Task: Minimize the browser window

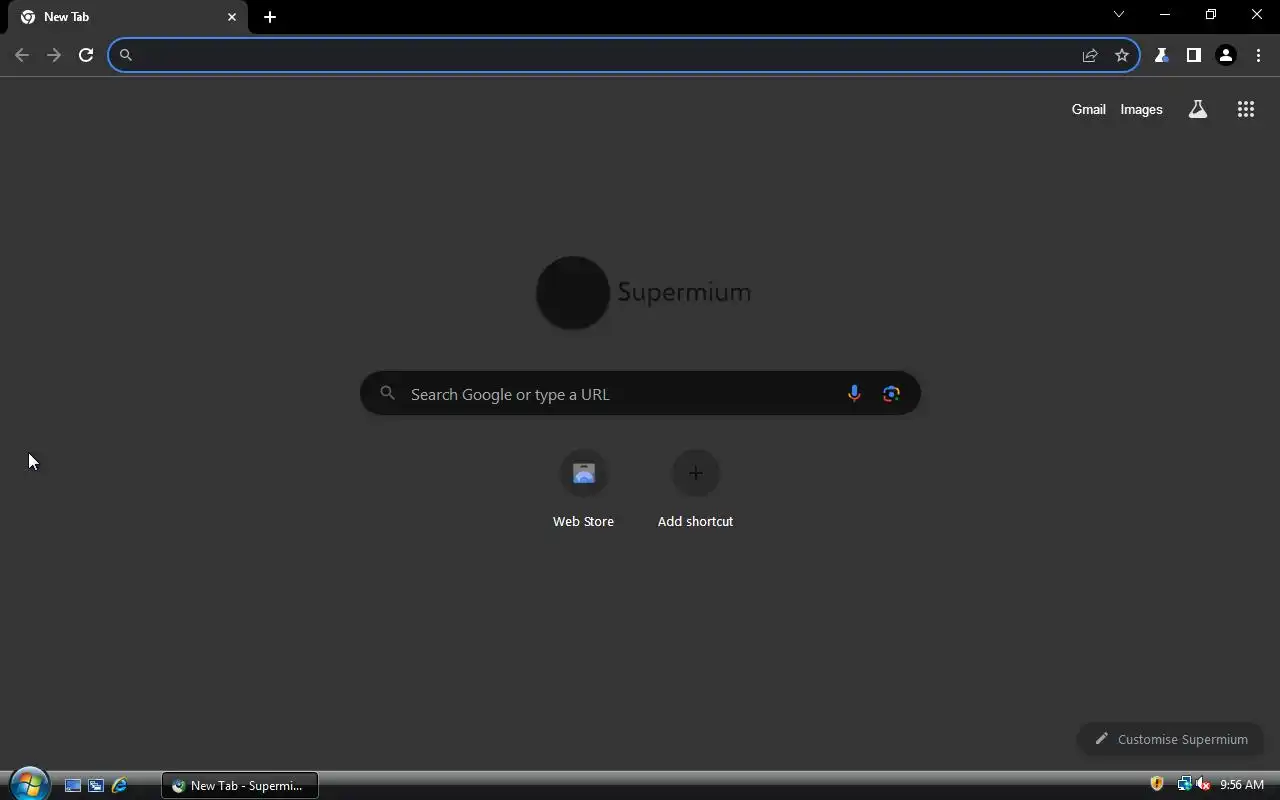Action: (x=1165, y=14)
